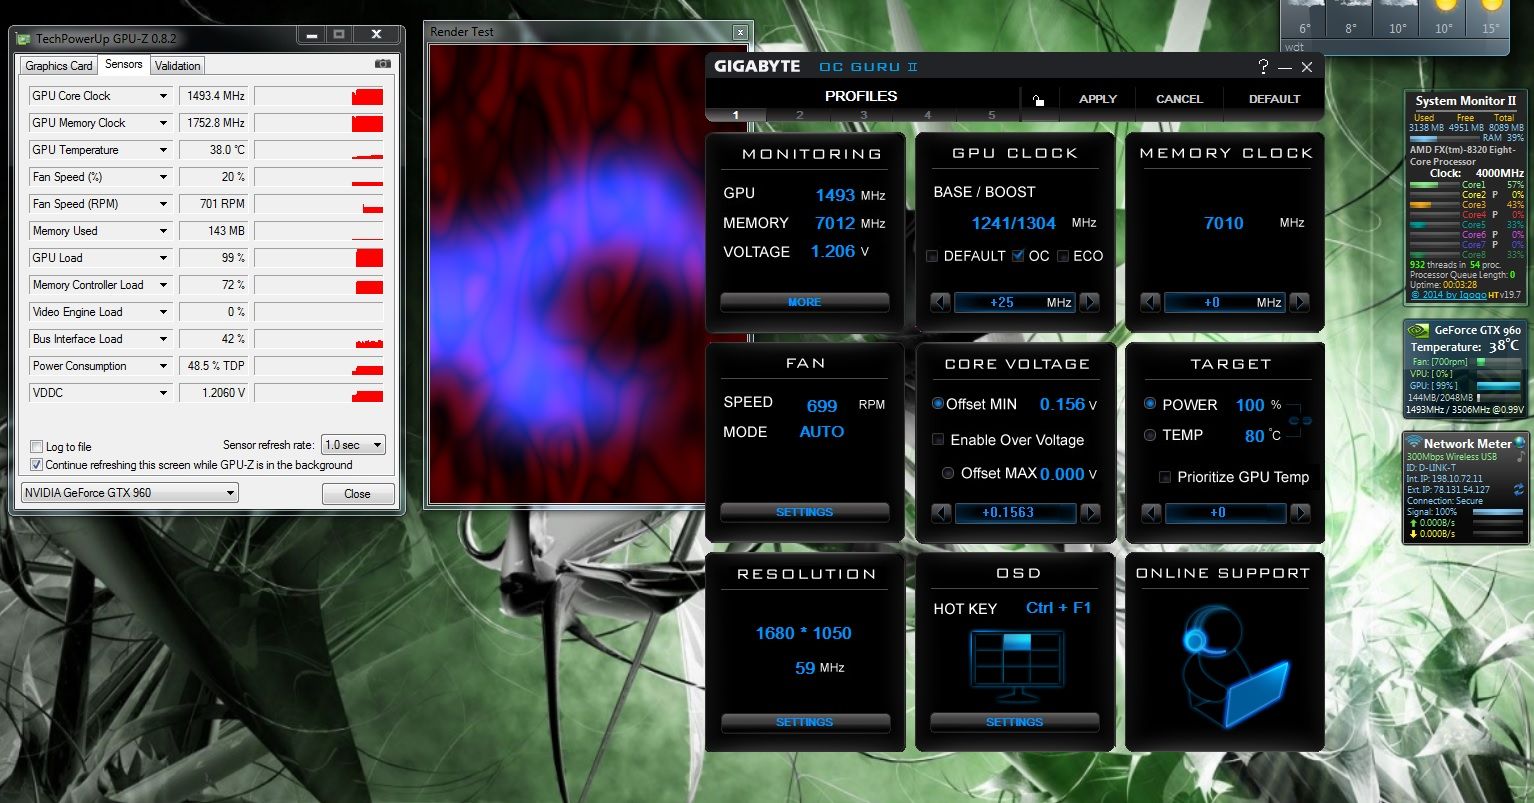Open OC Guru help question mark
The height and width of the screenshot is (803, 1534).
click(1263, 67)
